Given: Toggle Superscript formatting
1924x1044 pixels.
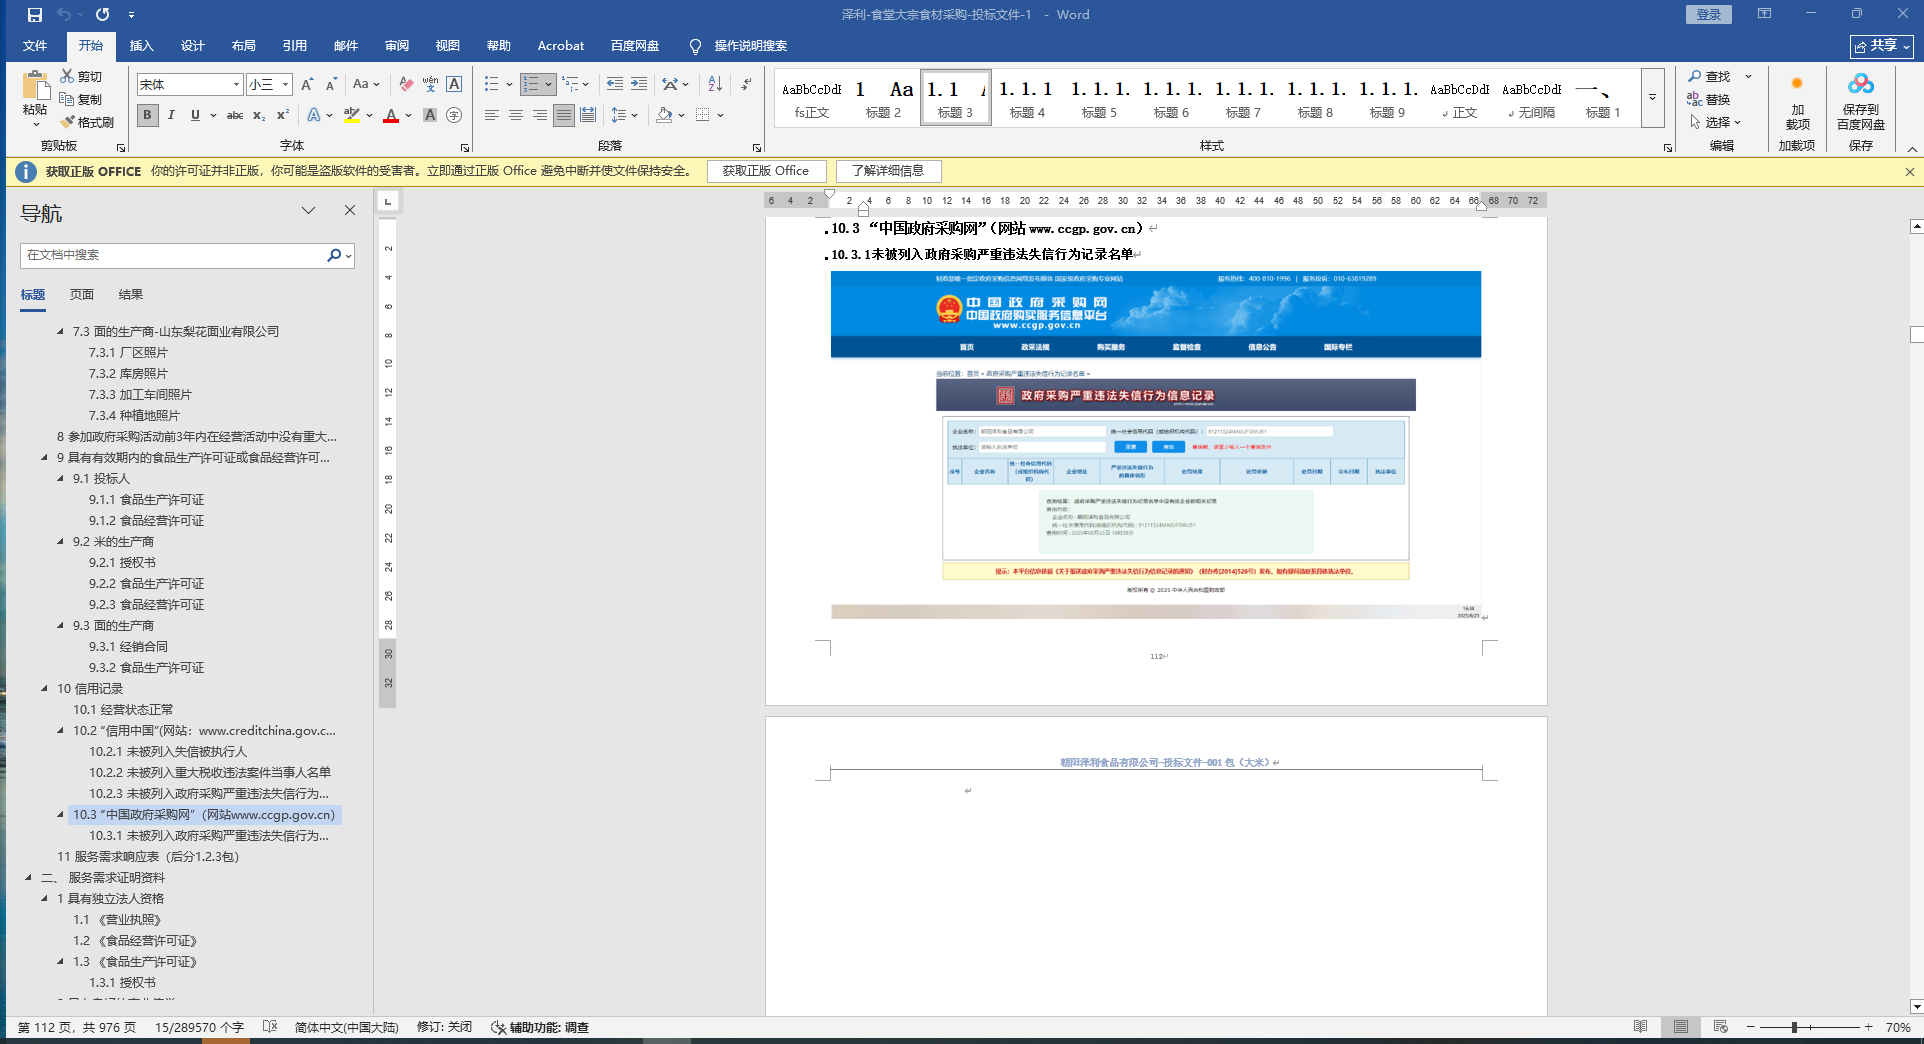Looking at the screenshot, I should (x=283, y=115).
